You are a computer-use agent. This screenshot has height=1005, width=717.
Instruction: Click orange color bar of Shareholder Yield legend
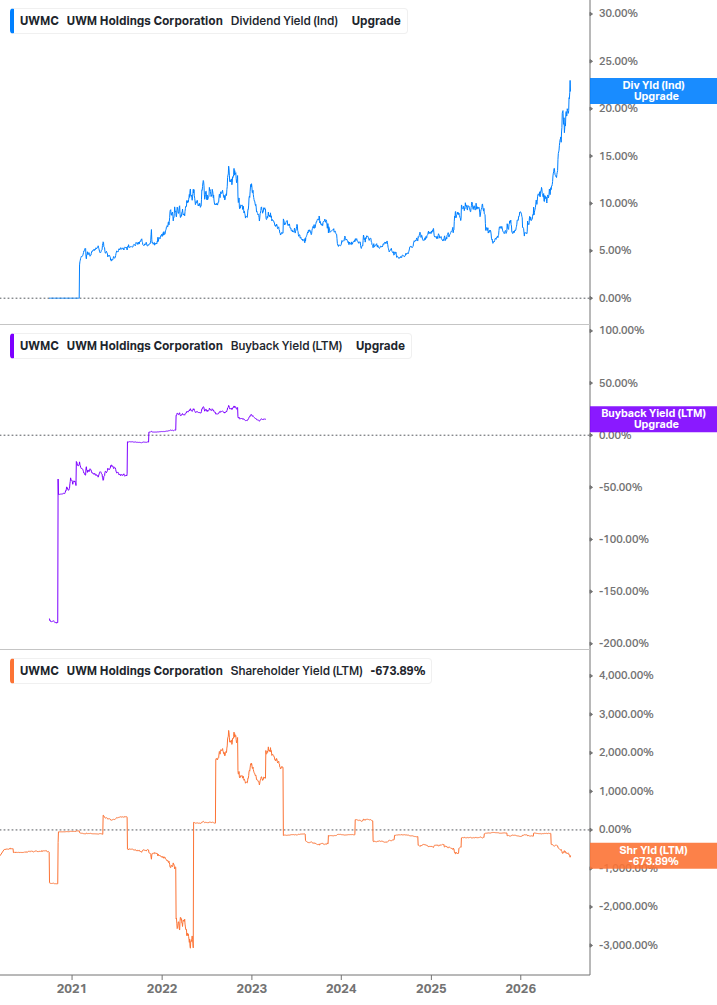point(12,670)
